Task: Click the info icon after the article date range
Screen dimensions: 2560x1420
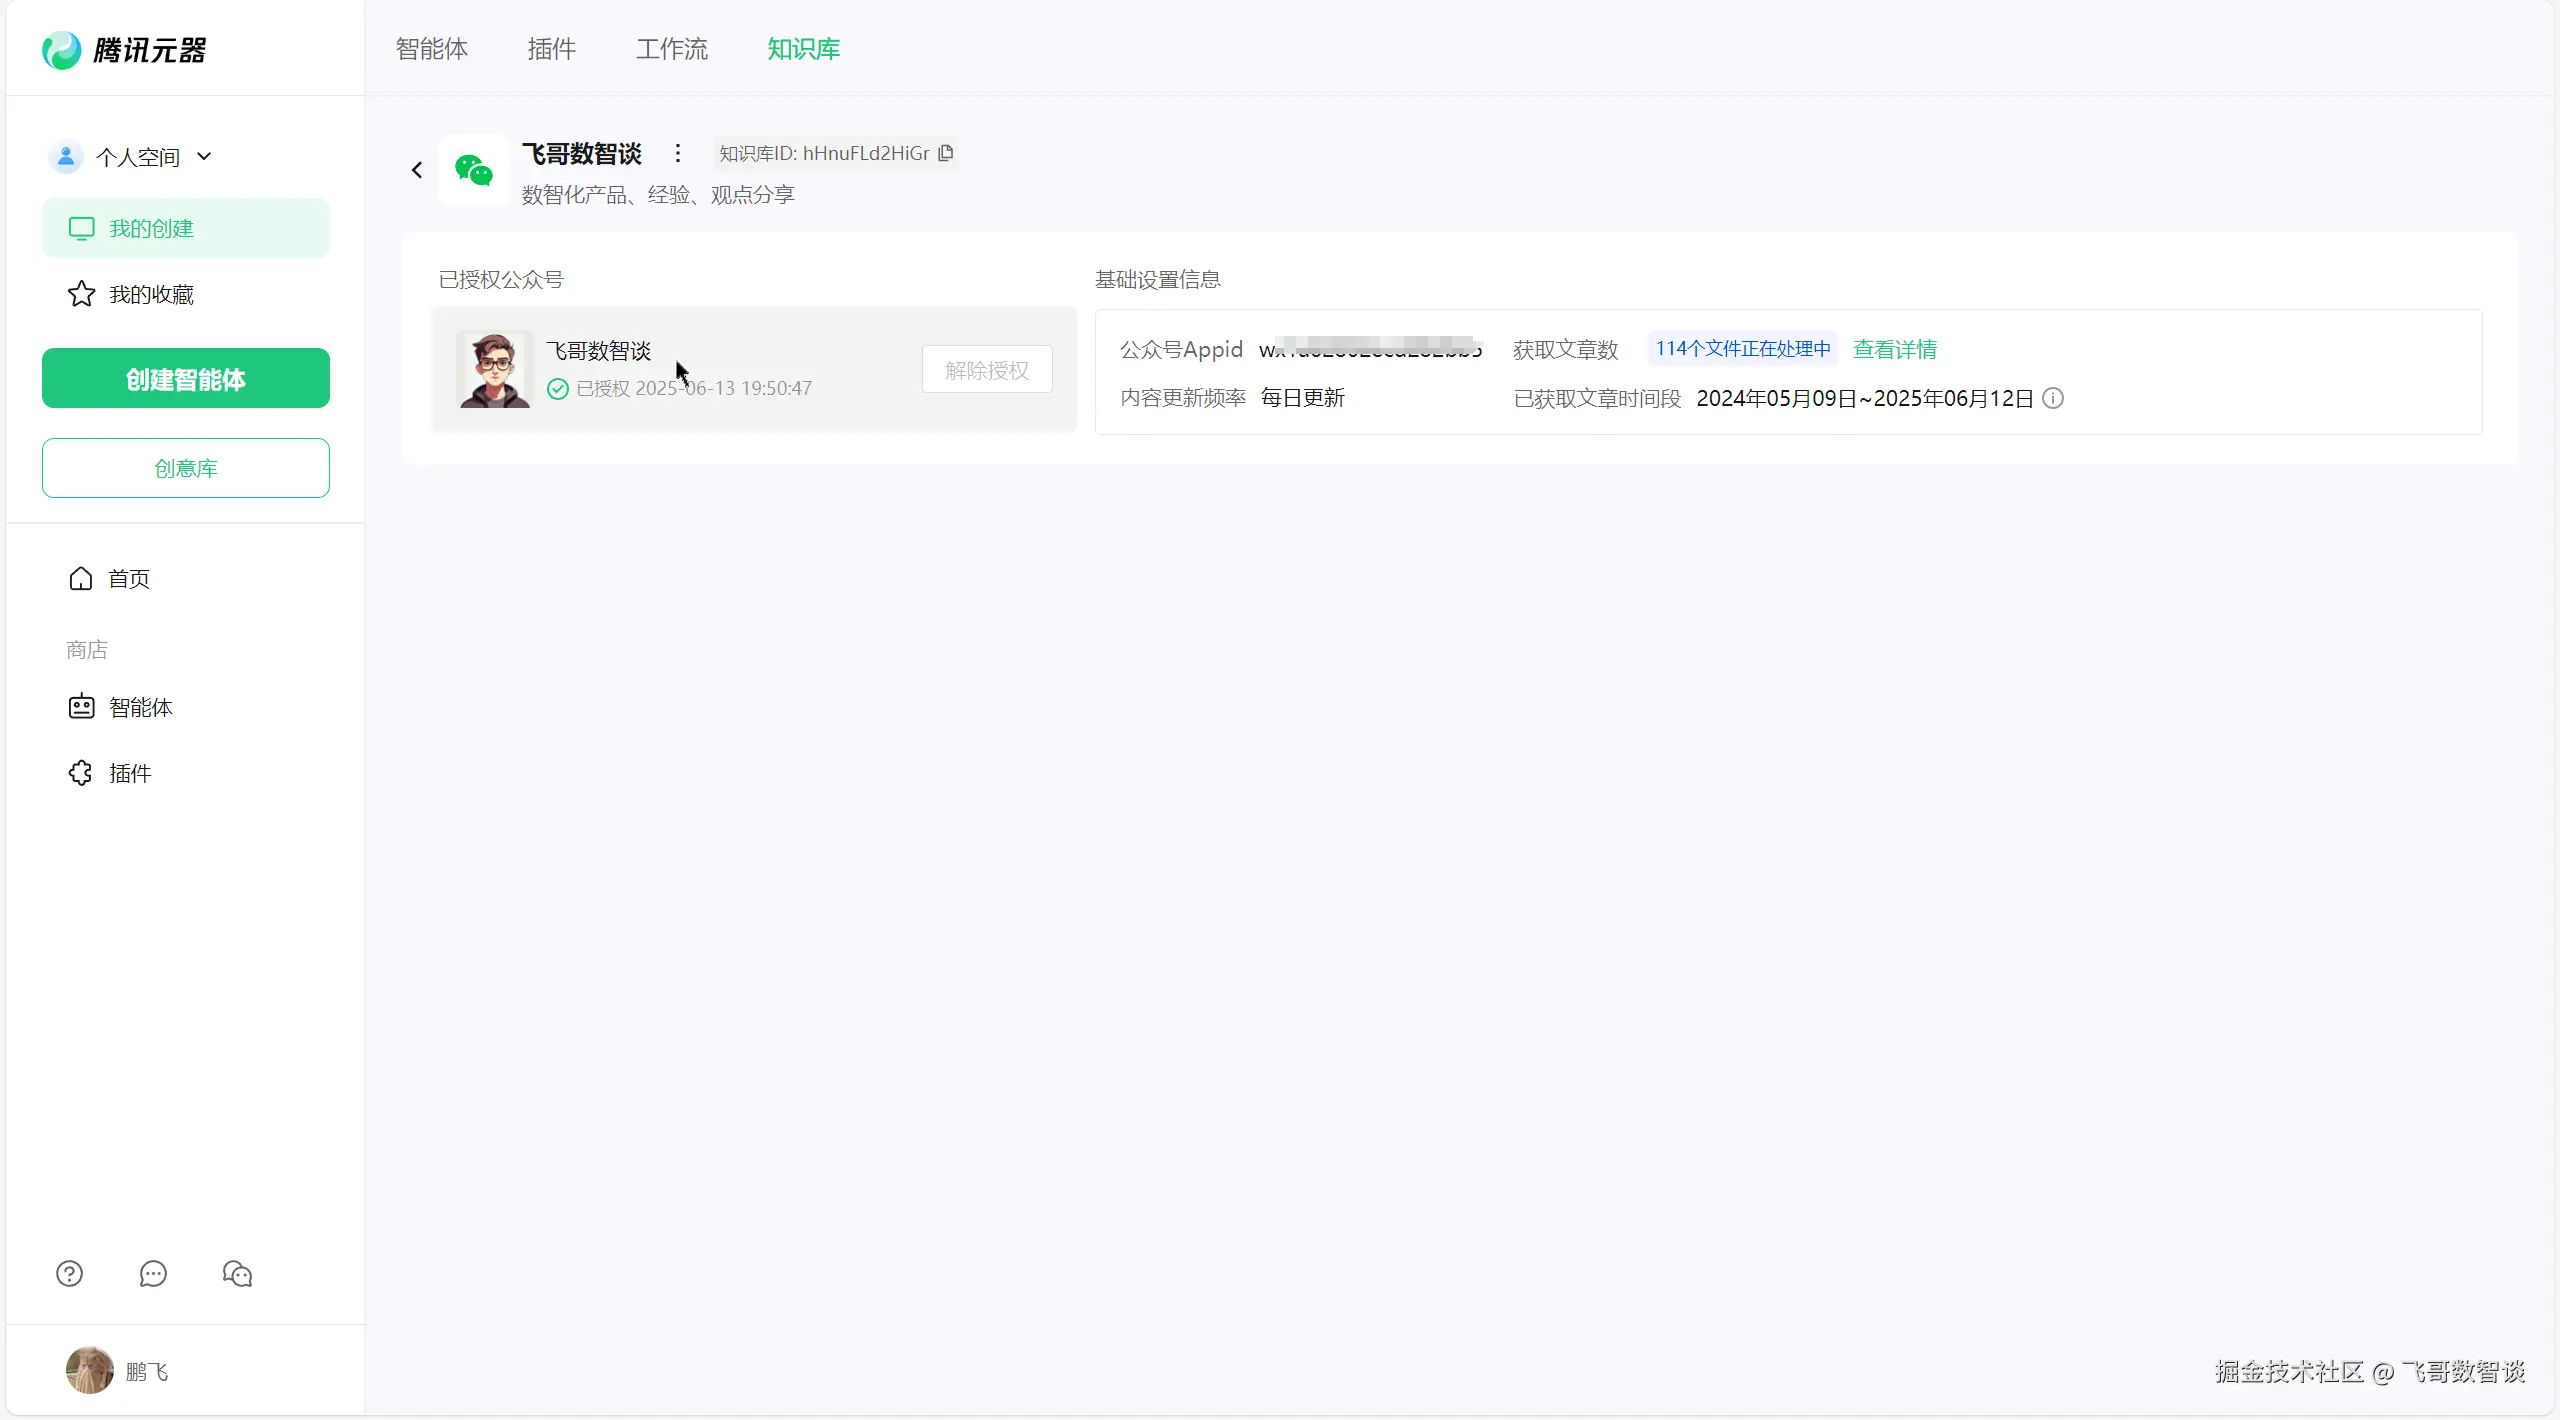Action: [x=2053, y=398]
